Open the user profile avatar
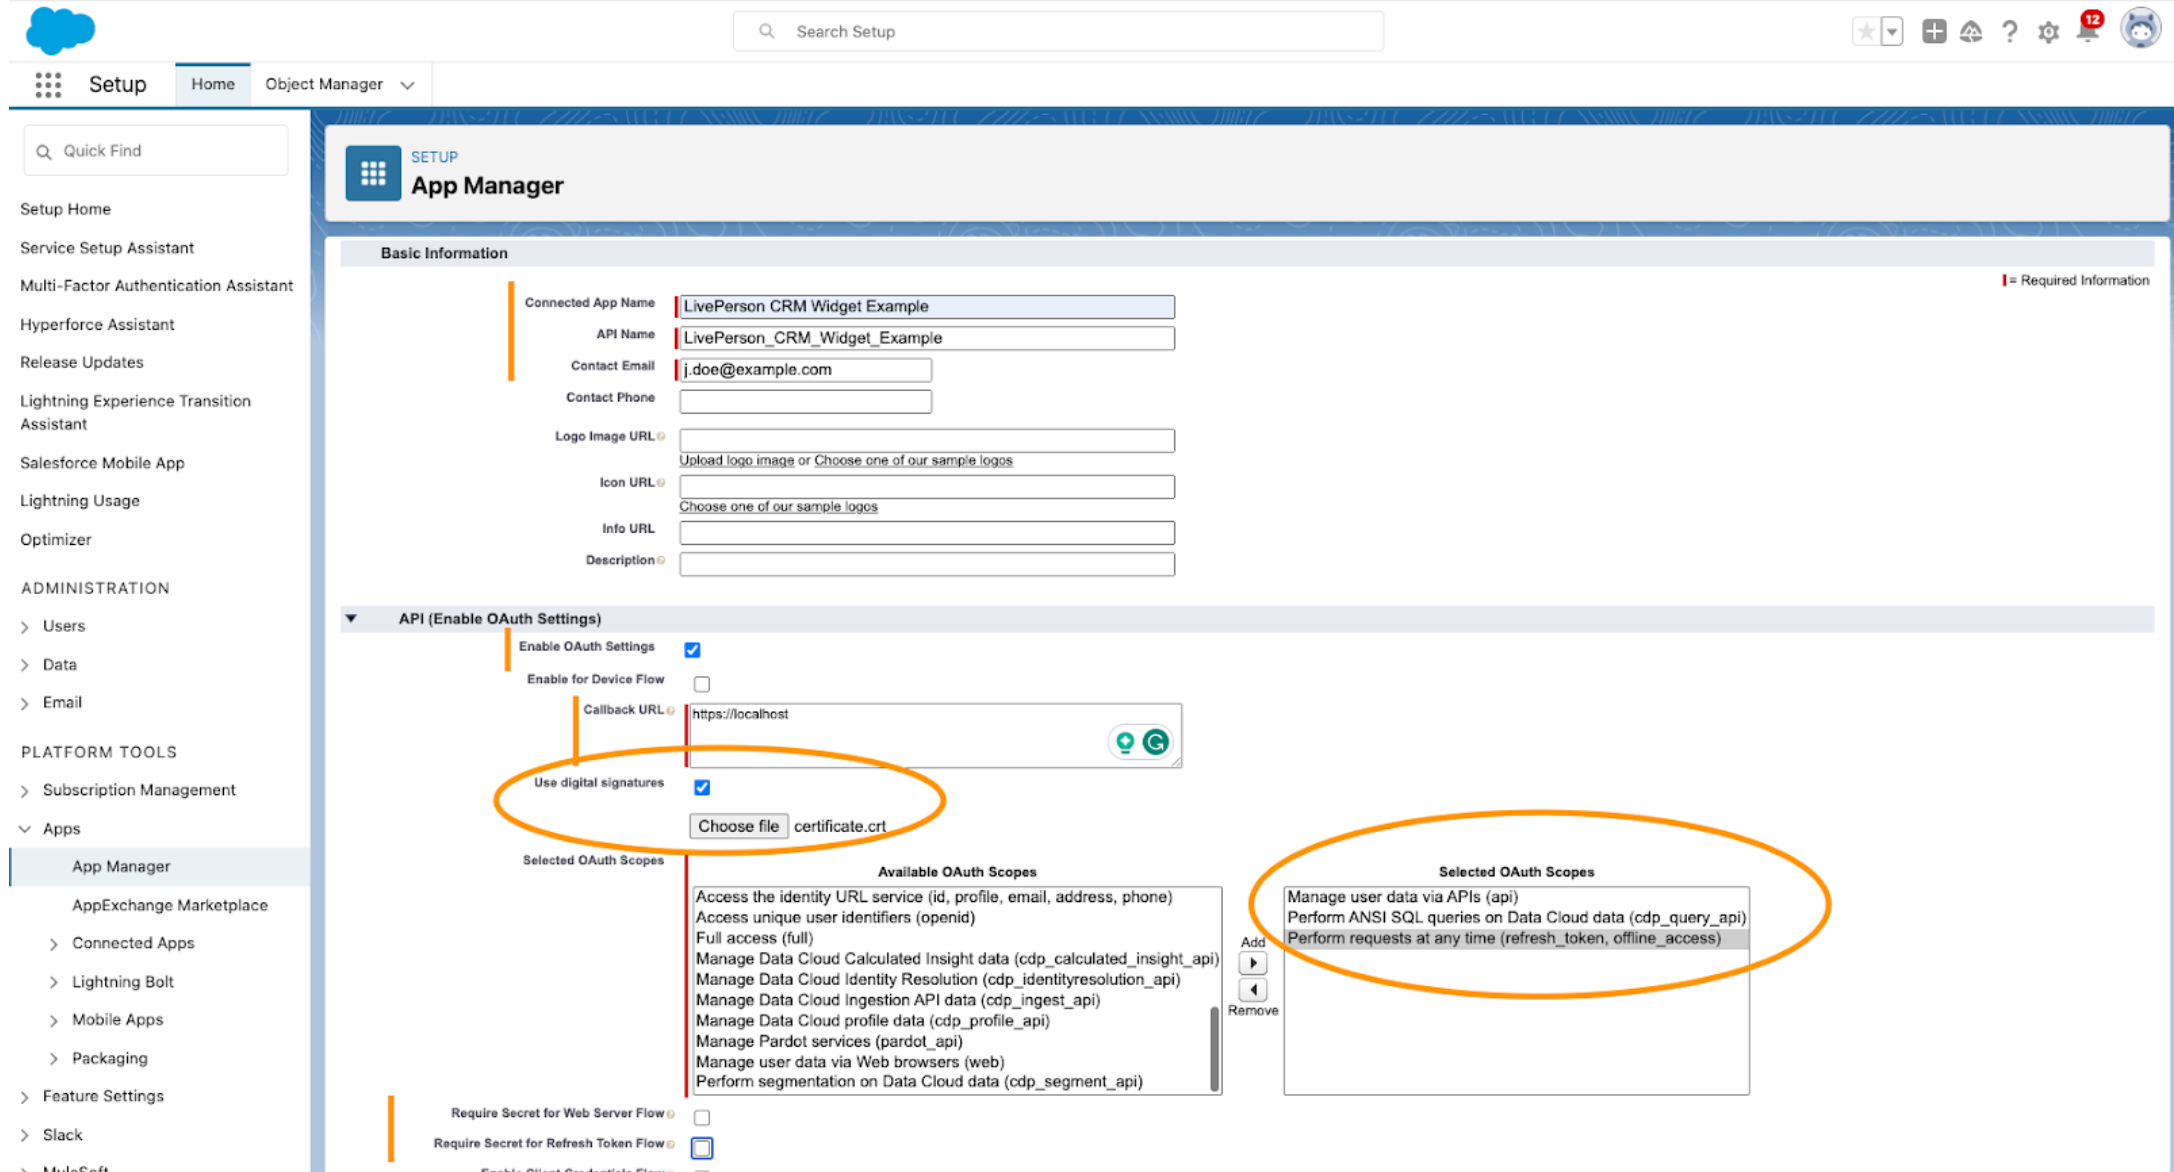Image resolution: width=2174 pixels, height=1172 pixels. tap(2140, 29)
